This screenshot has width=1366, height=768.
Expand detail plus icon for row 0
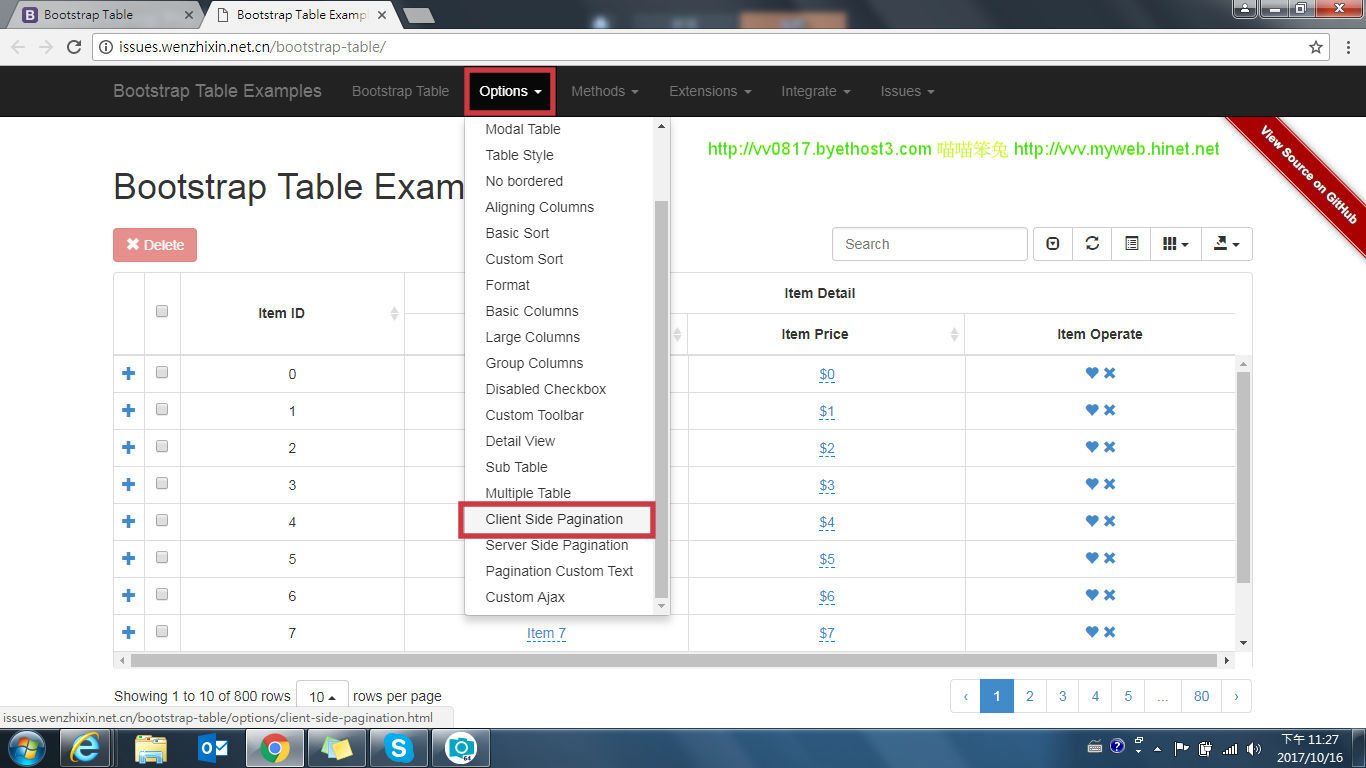128,374
